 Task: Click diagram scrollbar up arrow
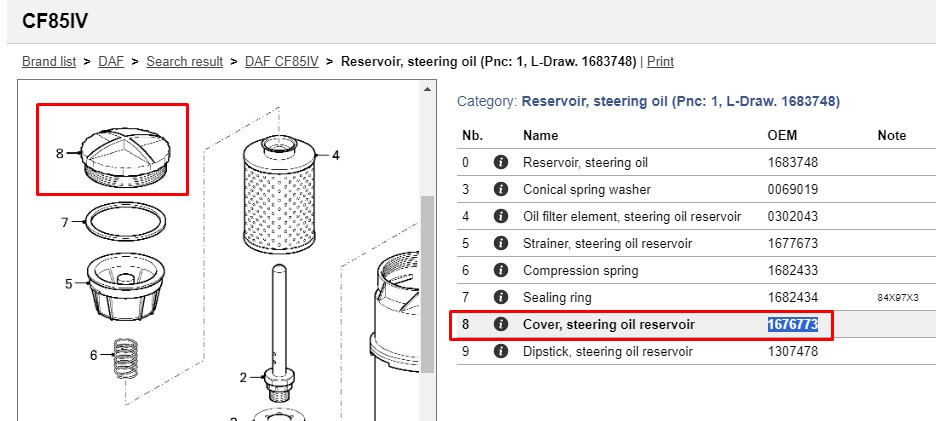(x=427, y=89)
